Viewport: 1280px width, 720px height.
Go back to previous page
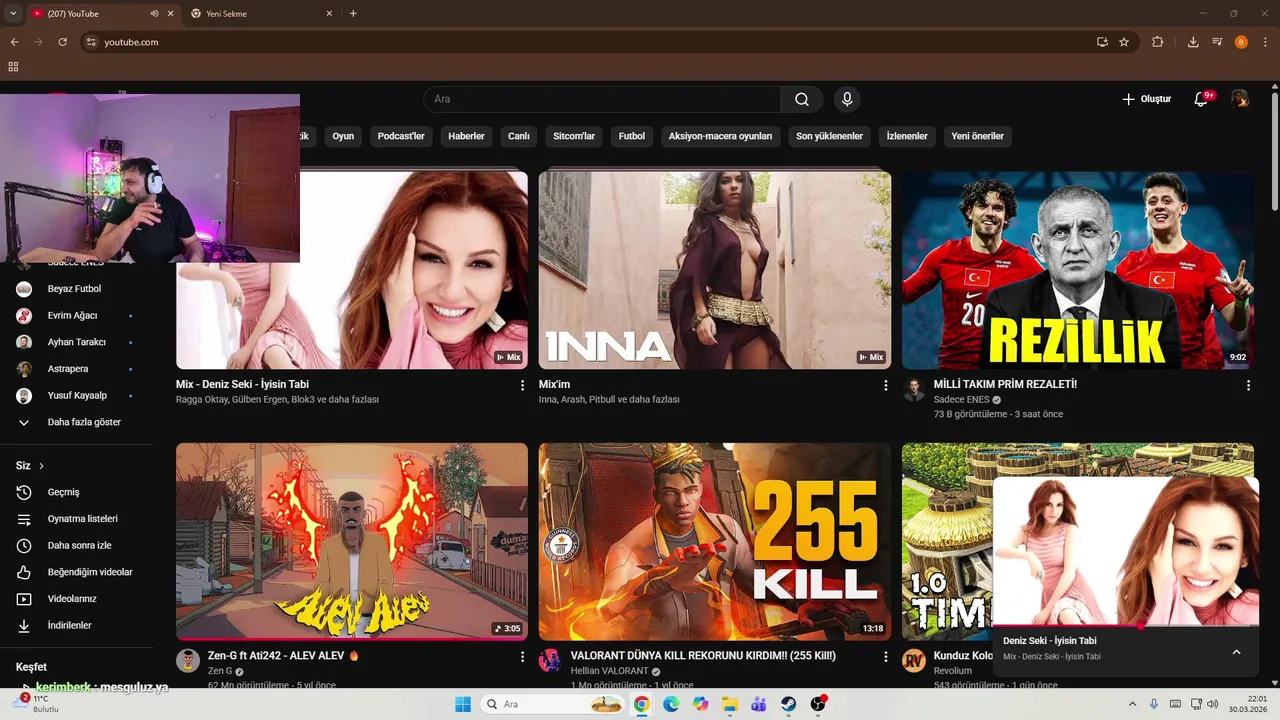14,42
